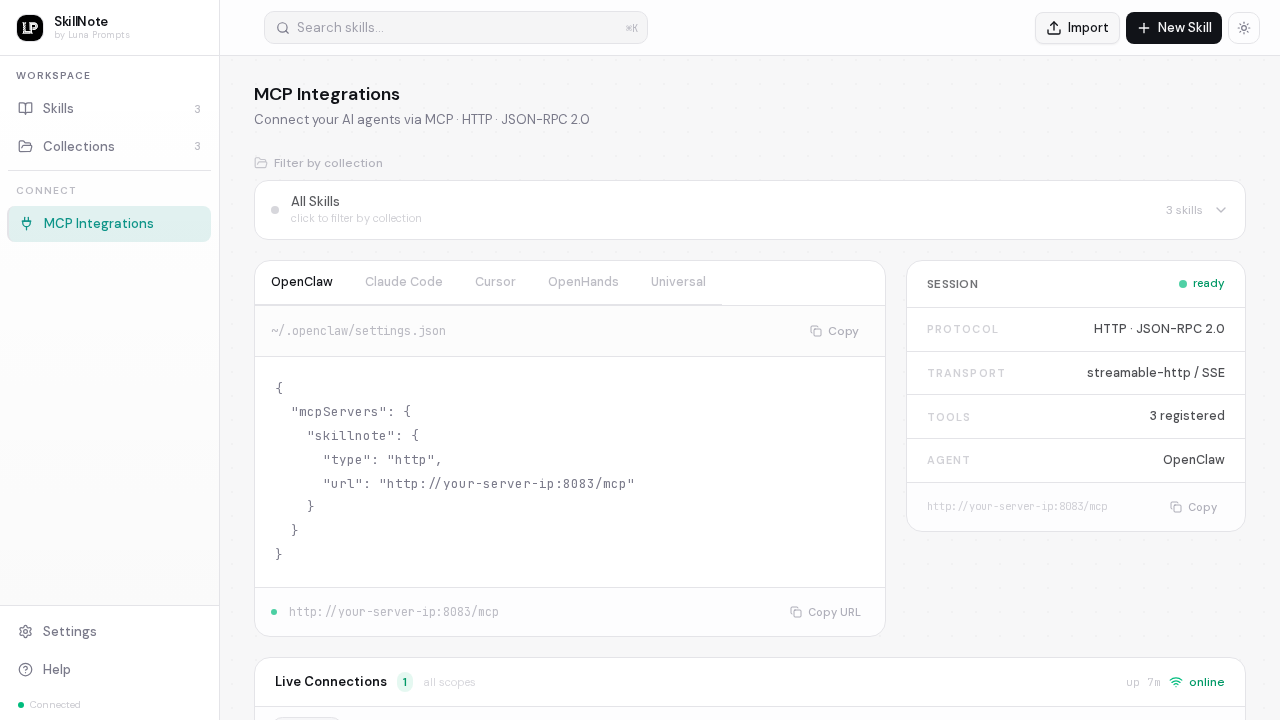Toggle light/dark theme with the sun icon
Screen dimensions: 1280x720
coord(1244,28)
